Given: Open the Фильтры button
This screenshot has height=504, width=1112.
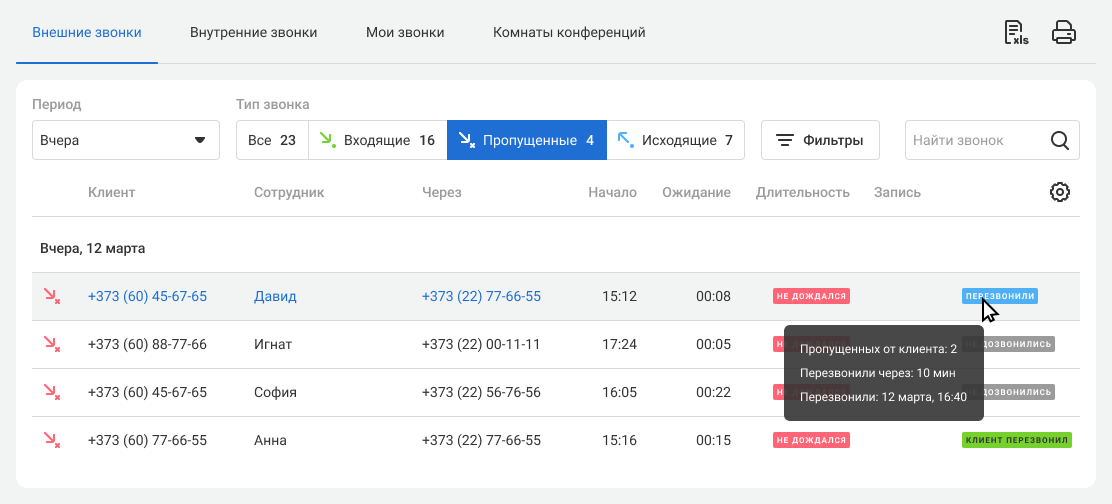Looking at the screenshot, I should pos(820,141).
